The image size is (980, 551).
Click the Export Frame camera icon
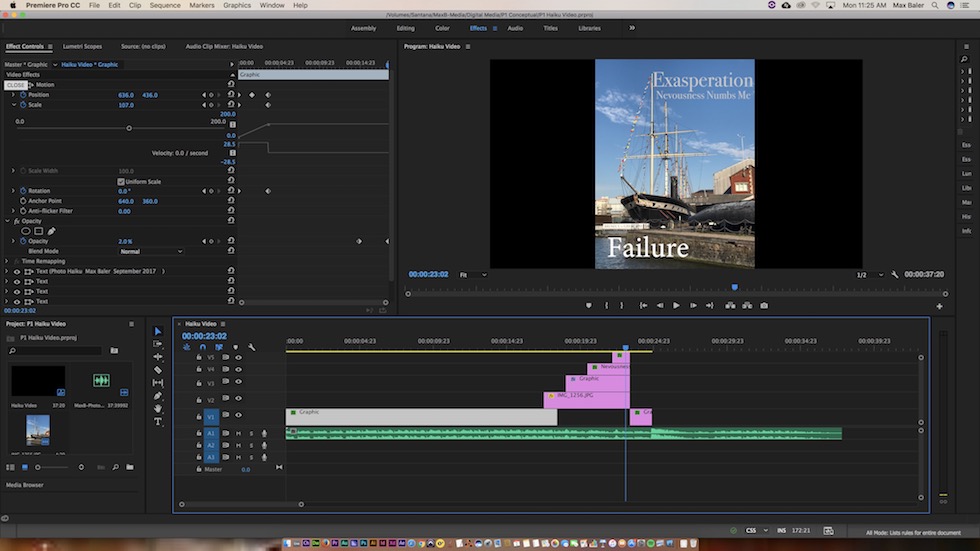click(x=764, y=305)
